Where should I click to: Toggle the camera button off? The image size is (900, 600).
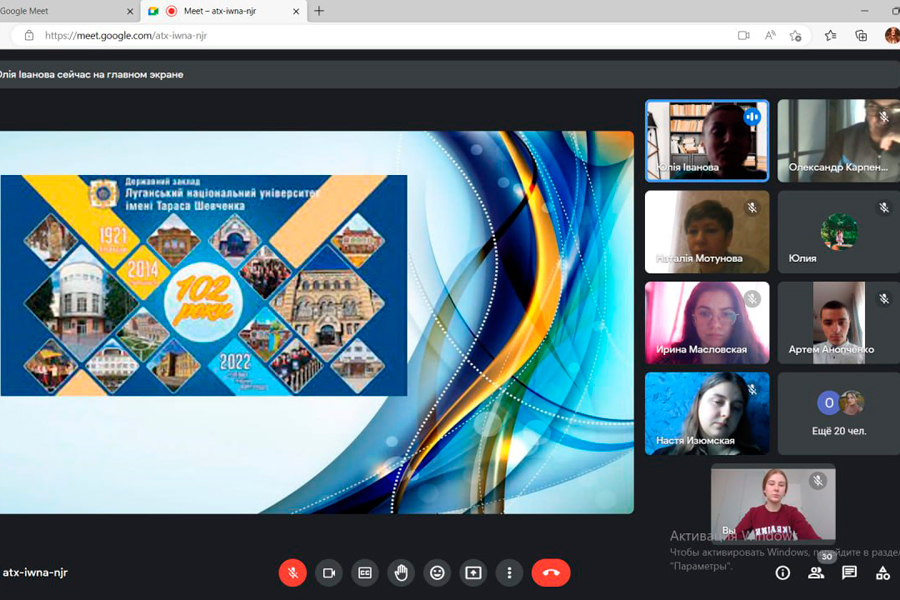tap(328, 573)
